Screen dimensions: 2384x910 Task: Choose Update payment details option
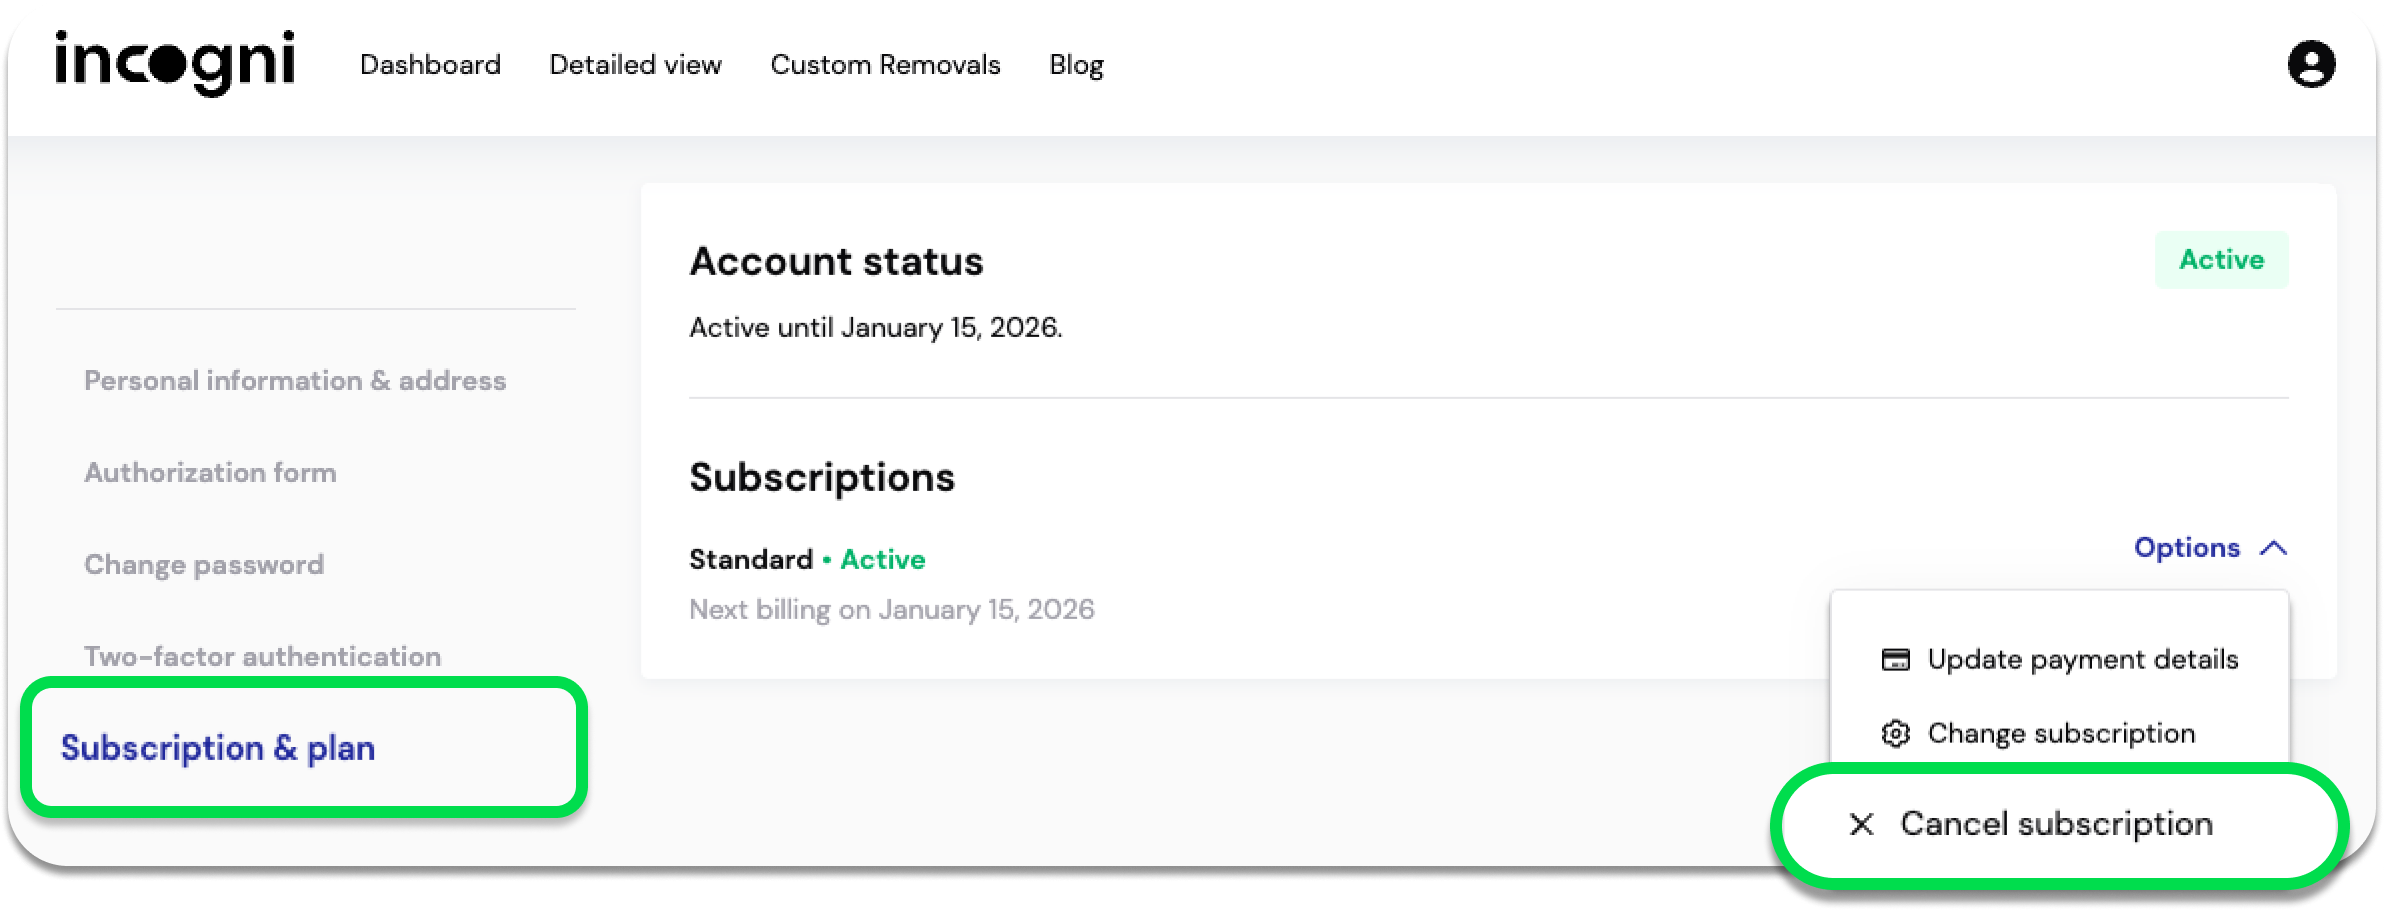(x=2082, y=660)
